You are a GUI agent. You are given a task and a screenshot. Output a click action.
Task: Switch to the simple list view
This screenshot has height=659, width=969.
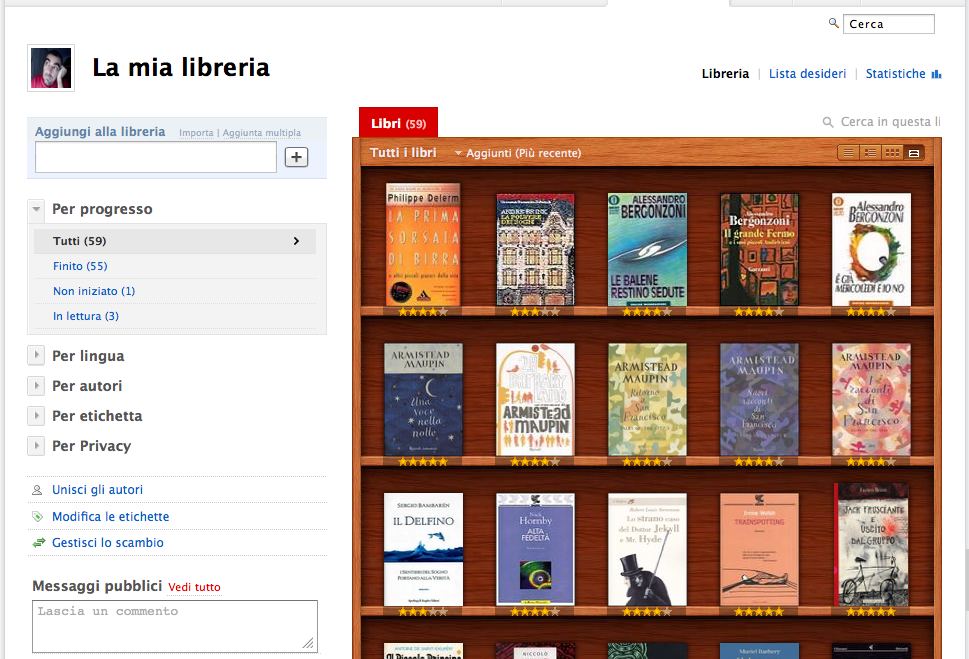848,153
